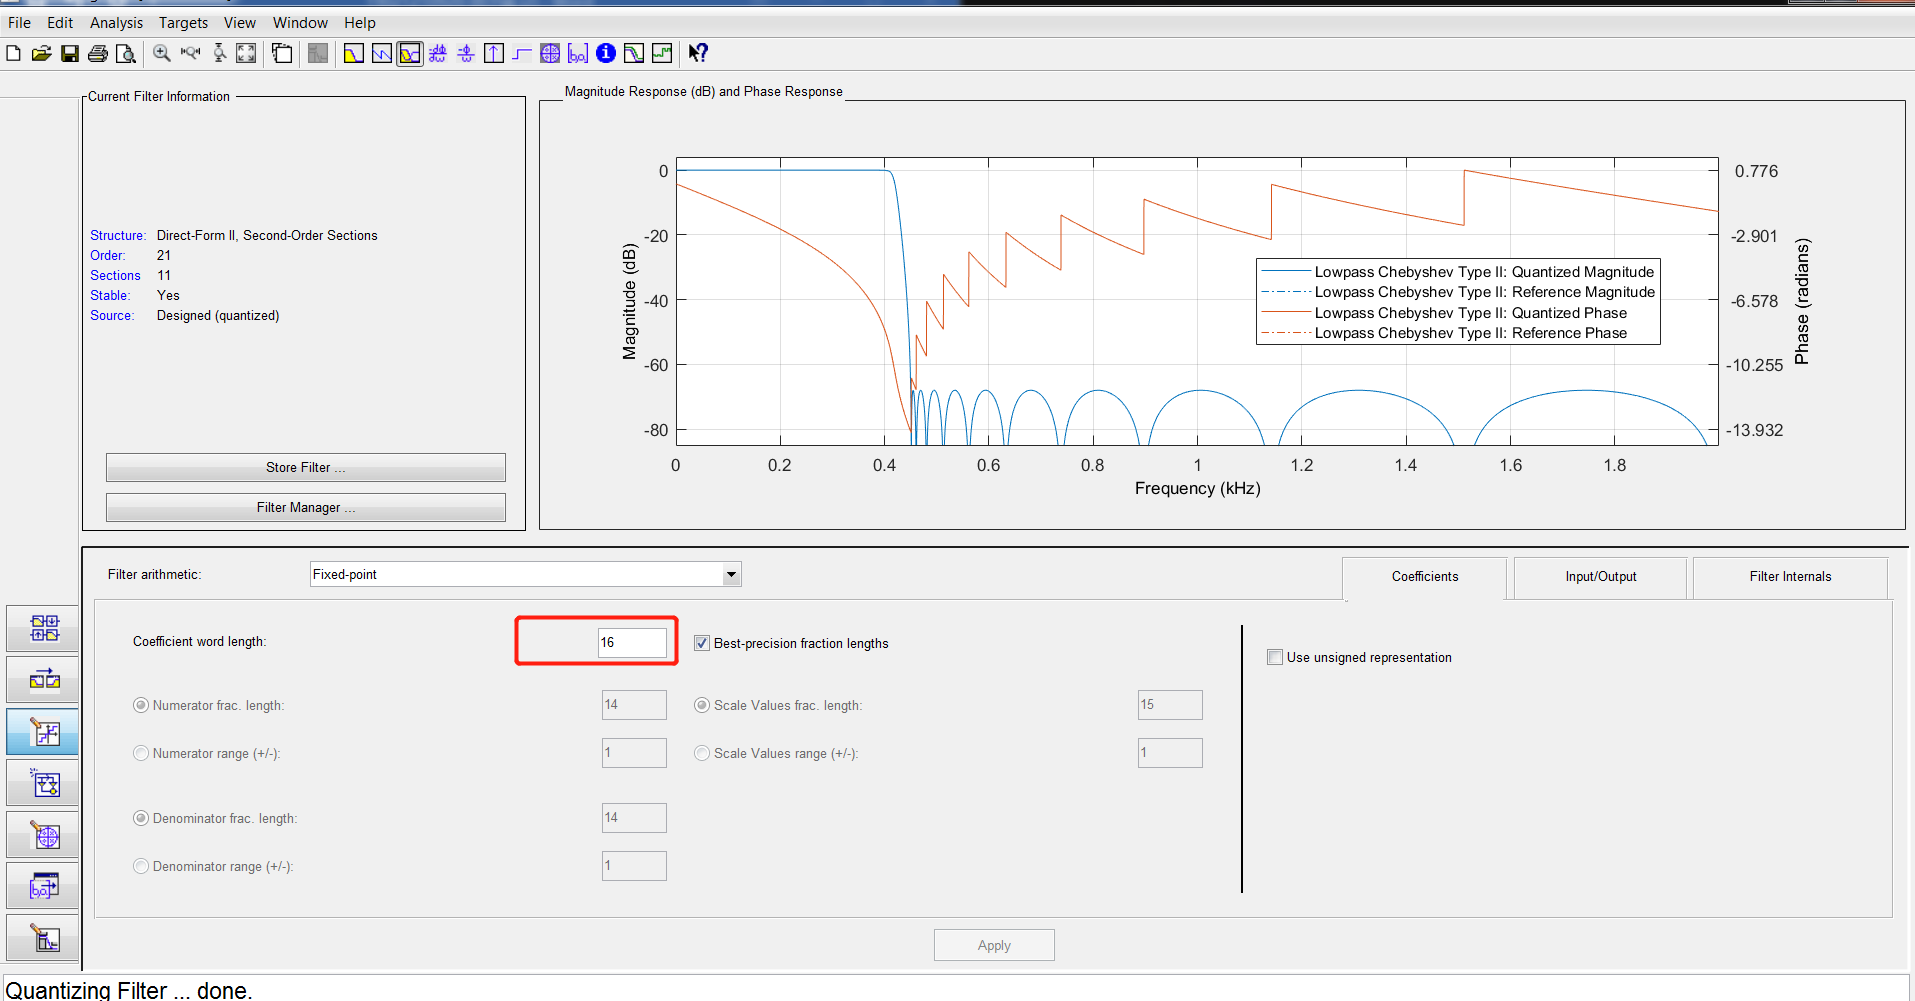Enable Use unsigned representation checkbox

click(x=1275, y=657)
